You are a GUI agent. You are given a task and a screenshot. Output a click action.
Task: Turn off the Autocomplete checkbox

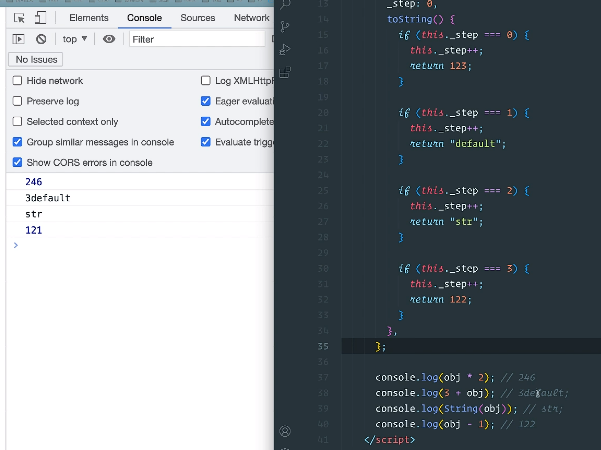[206, 122]
